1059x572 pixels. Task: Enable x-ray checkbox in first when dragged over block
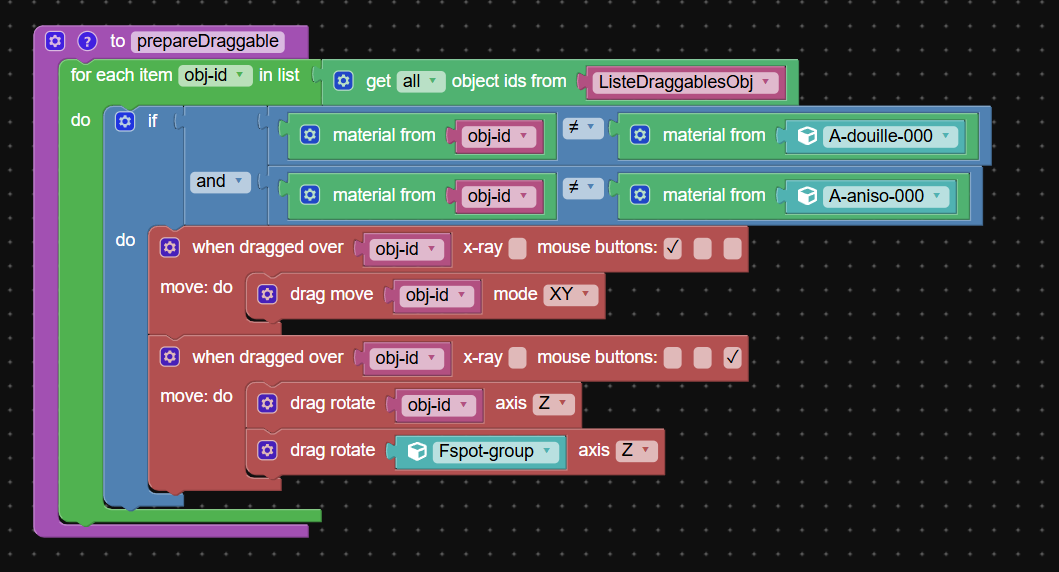coord(517,248)
